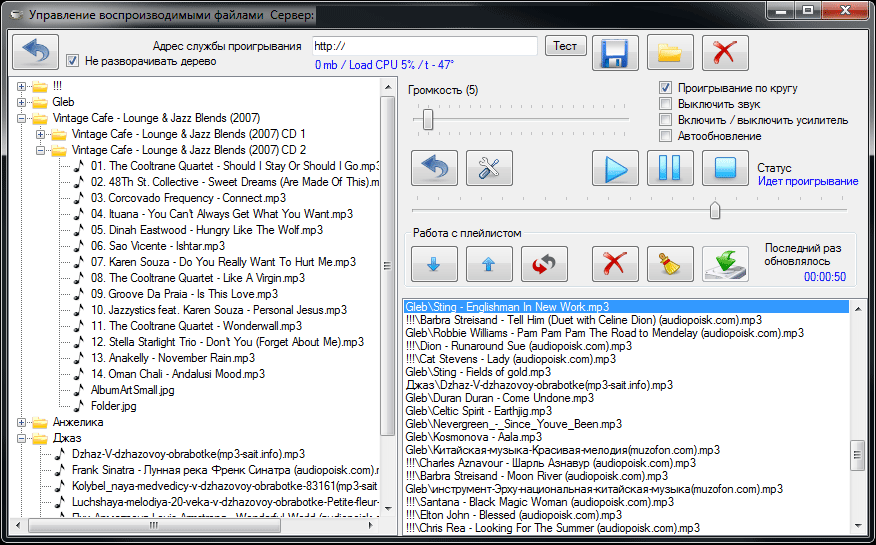Open the wrench and screwdriver settings icon
Screen dimensions: 876x545
point(489,169)
